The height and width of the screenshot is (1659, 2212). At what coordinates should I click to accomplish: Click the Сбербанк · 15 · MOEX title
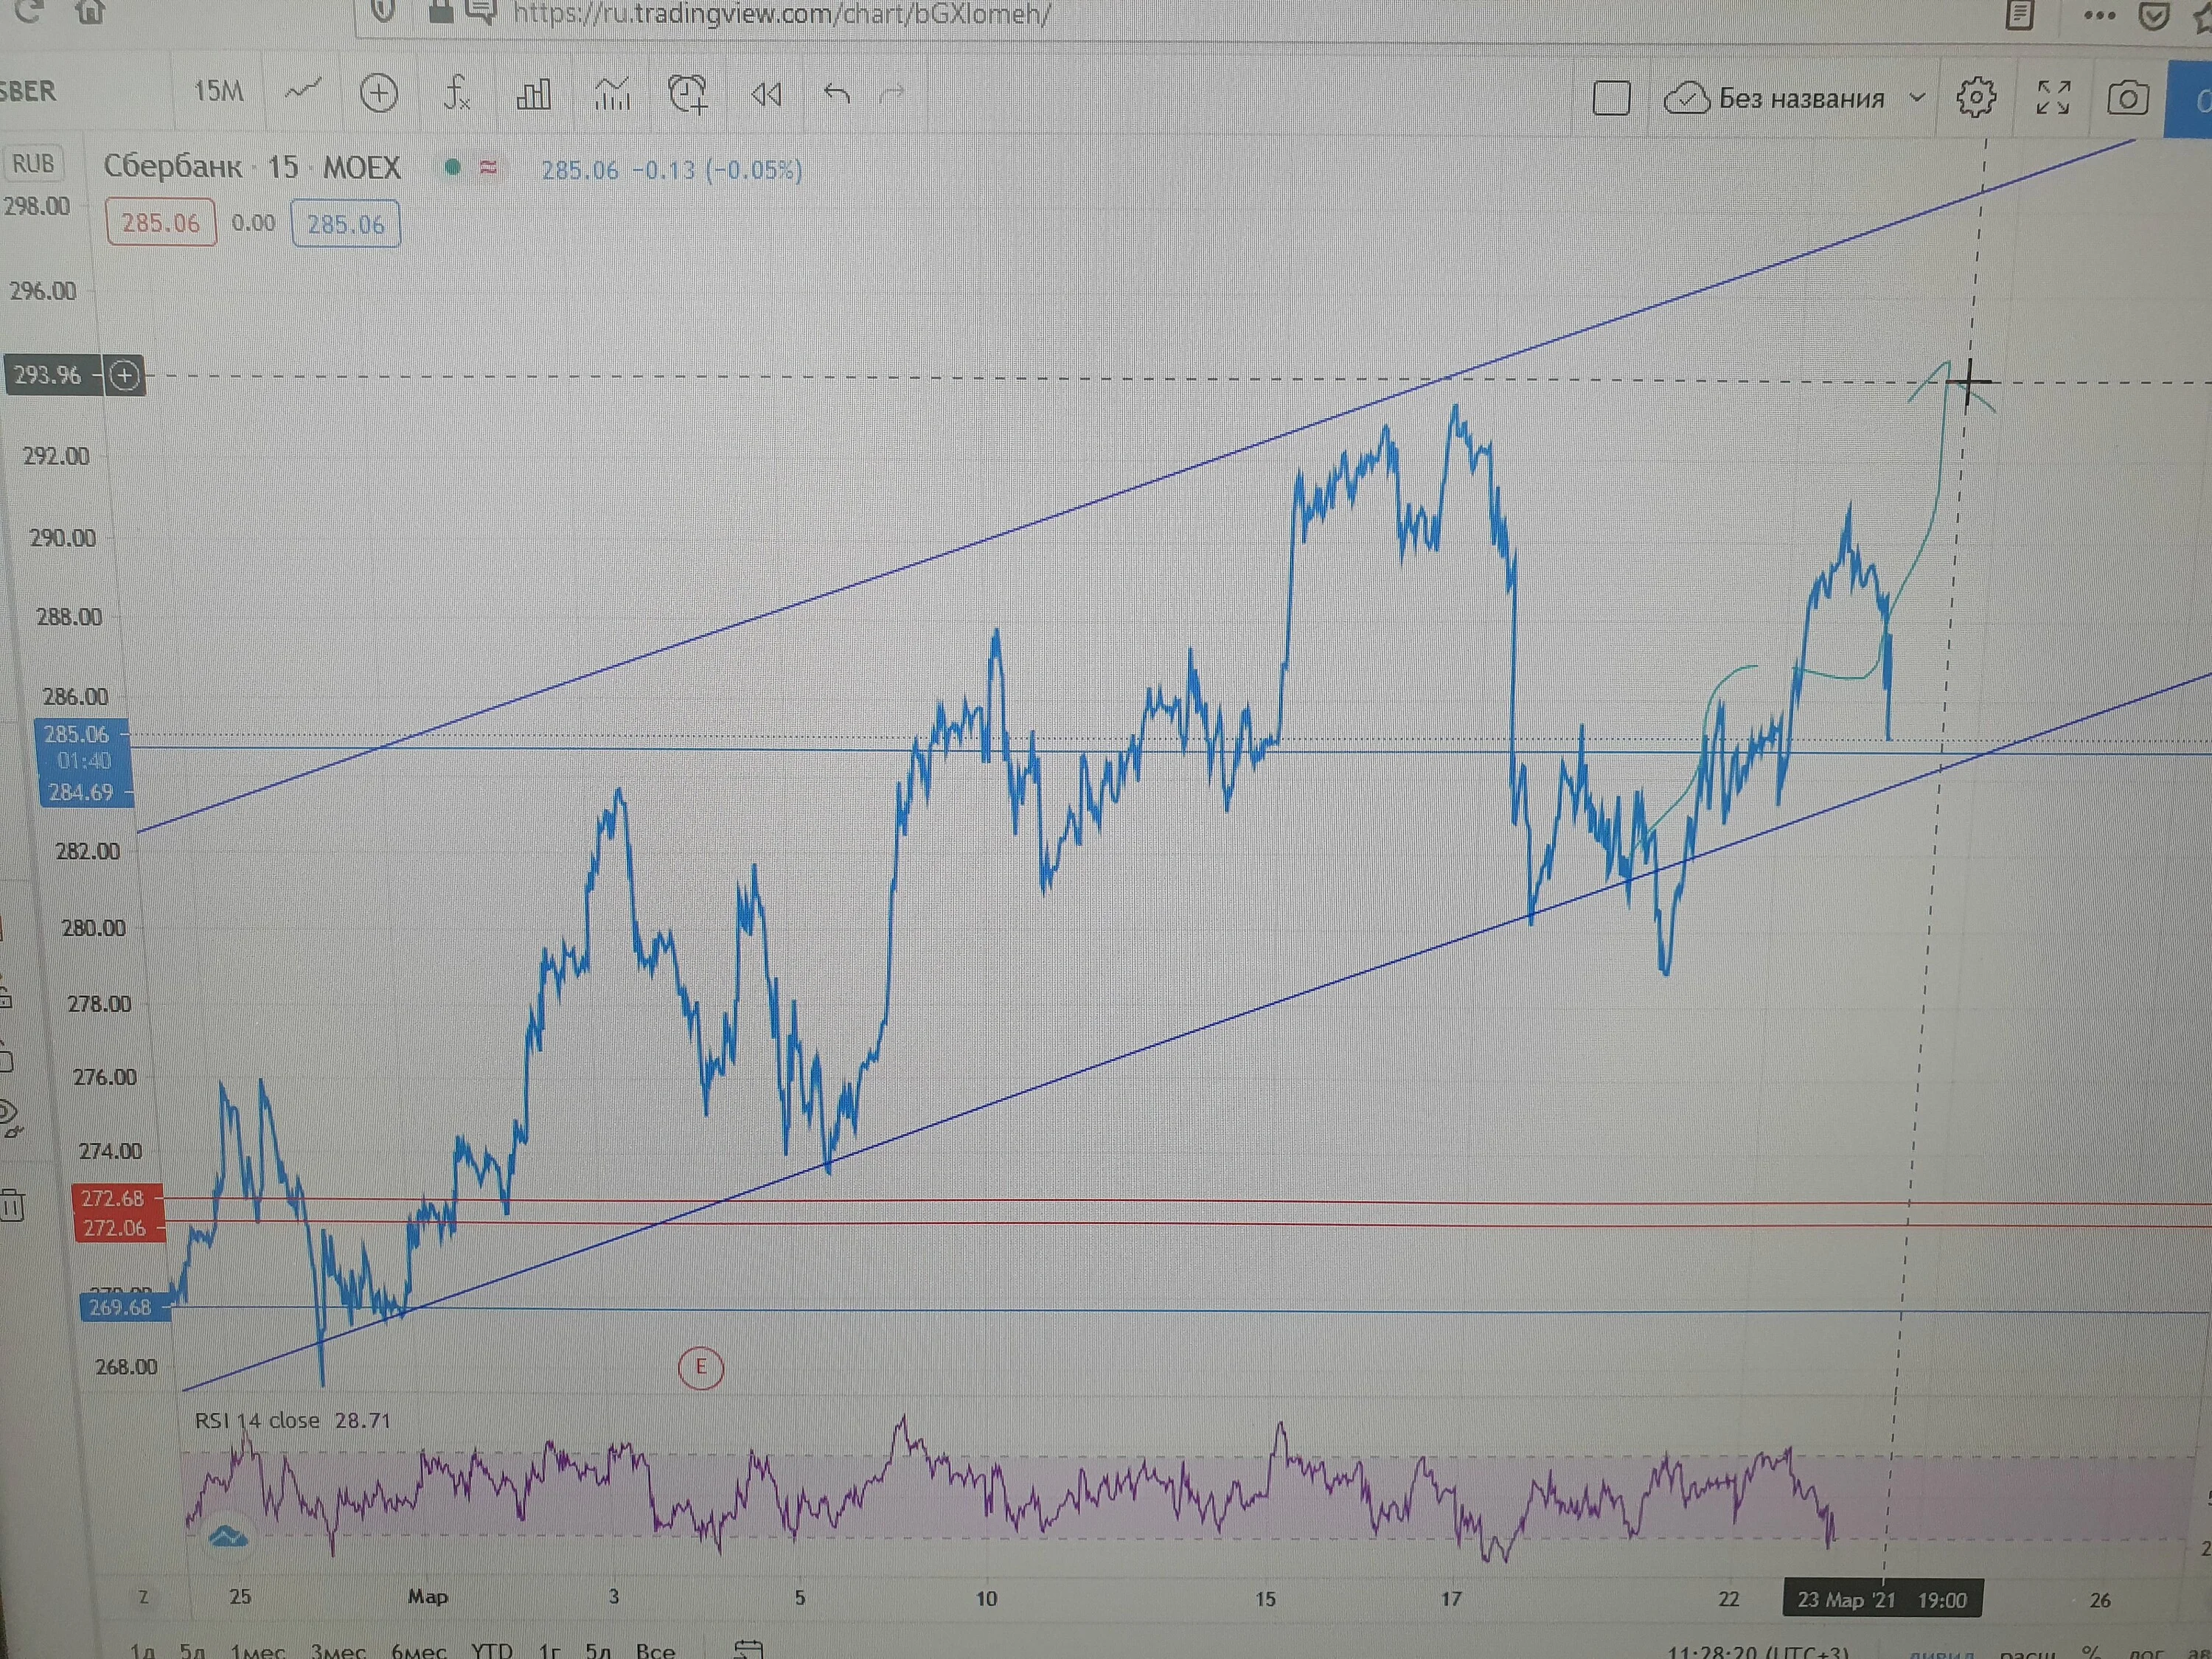tap(252, 166)
